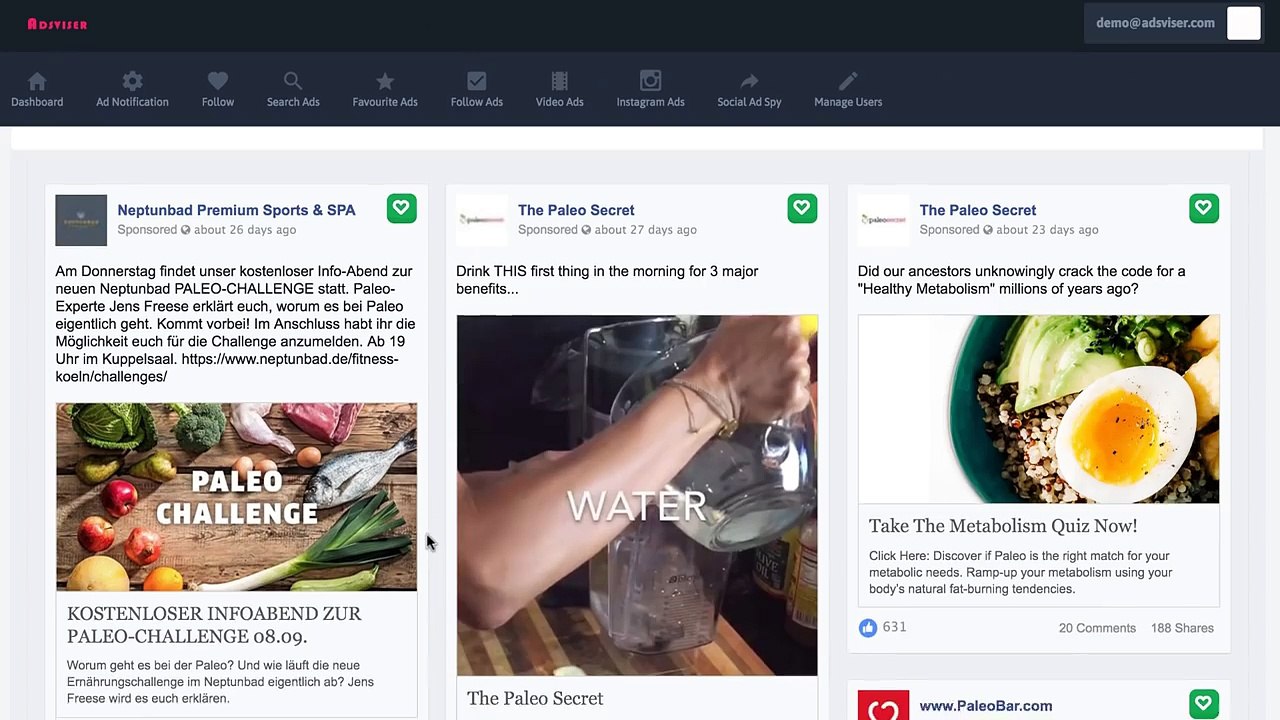Click the 631 likes count
Viewport: 1280px width, 720px height.
pyautogui.click(x=895, y=627)
